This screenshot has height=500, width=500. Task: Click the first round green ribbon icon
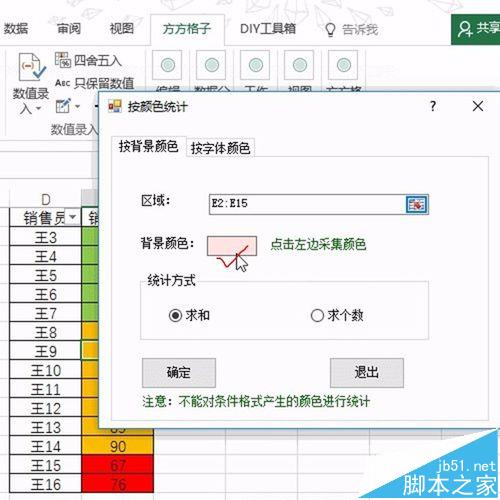point(167,65)
